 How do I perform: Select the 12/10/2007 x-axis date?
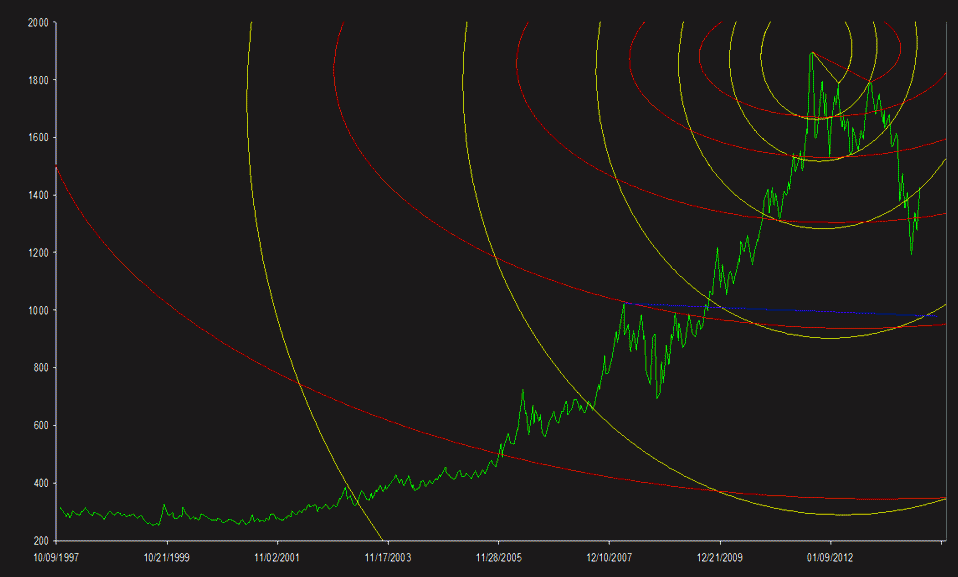(609, 557)
